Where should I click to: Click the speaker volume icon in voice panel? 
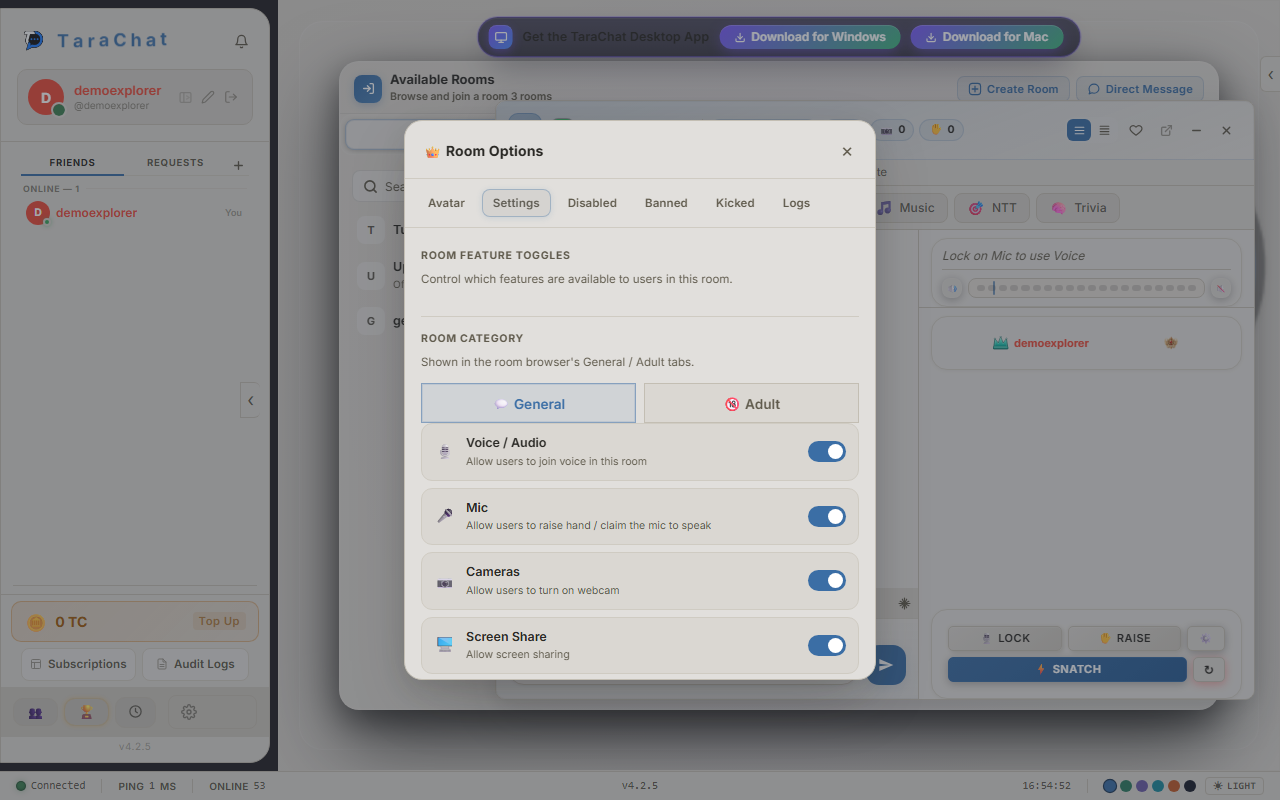pyautogui.click(x=953, y=288)
